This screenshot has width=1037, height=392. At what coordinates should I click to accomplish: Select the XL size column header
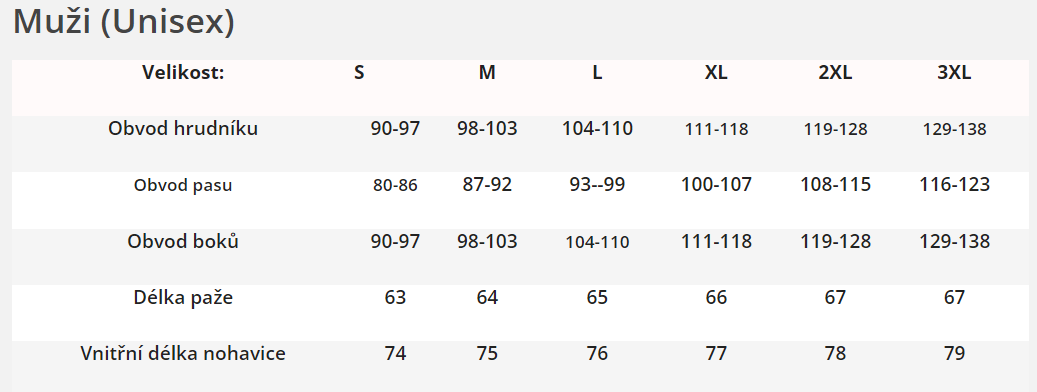coord(716,73)
